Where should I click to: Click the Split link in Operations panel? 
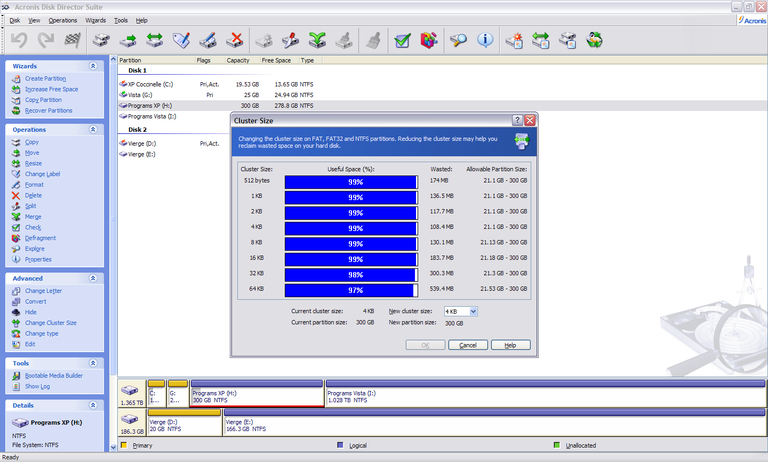(30, 206)
